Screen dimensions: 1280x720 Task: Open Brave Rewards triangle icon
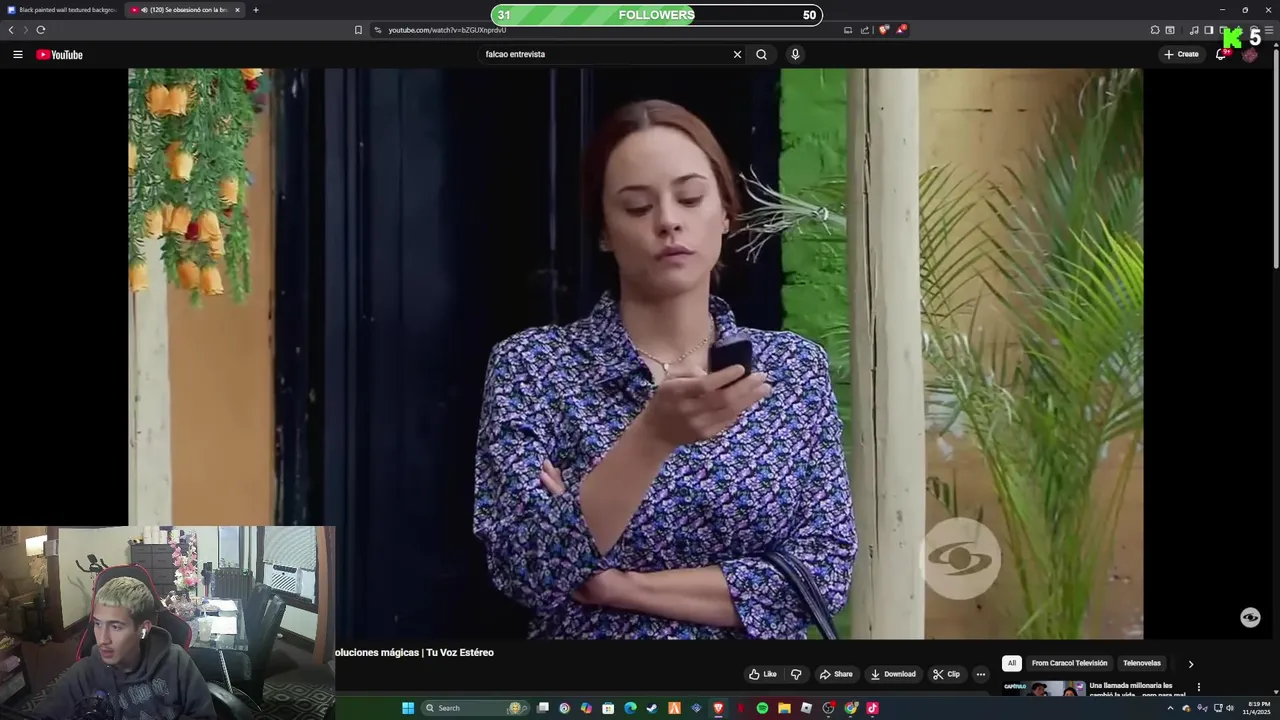click(x=901, y=30)
